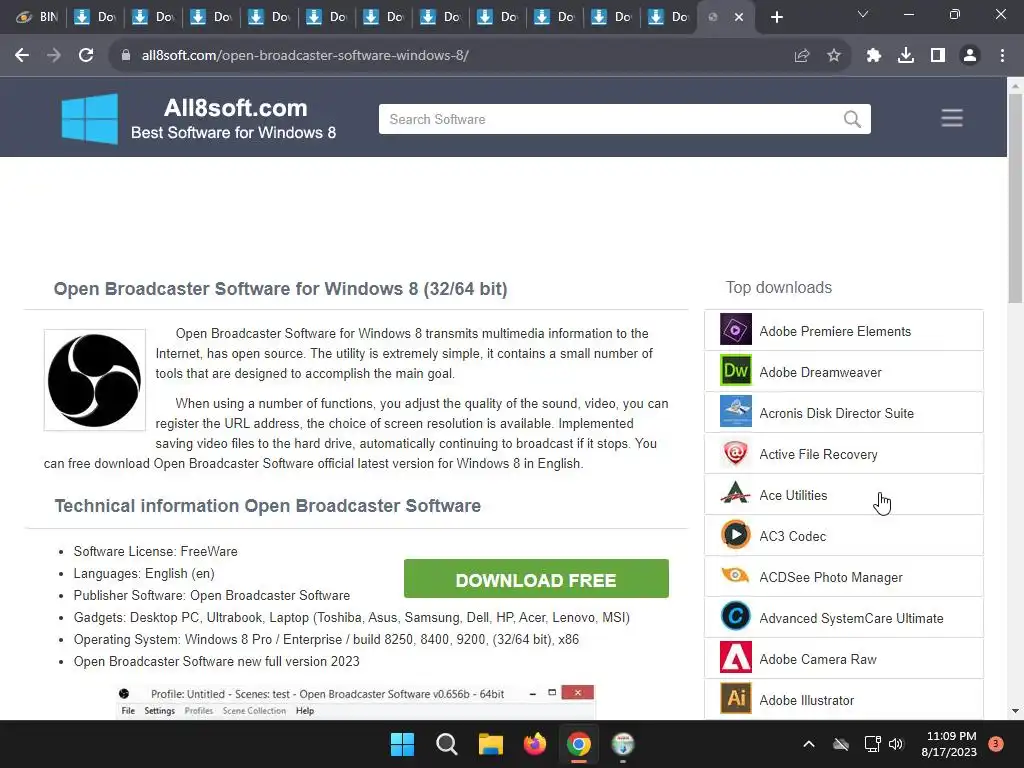Viewport: 1024px width, 768px height.
Task: Reload the current page
Action: [x=86, y=56]
